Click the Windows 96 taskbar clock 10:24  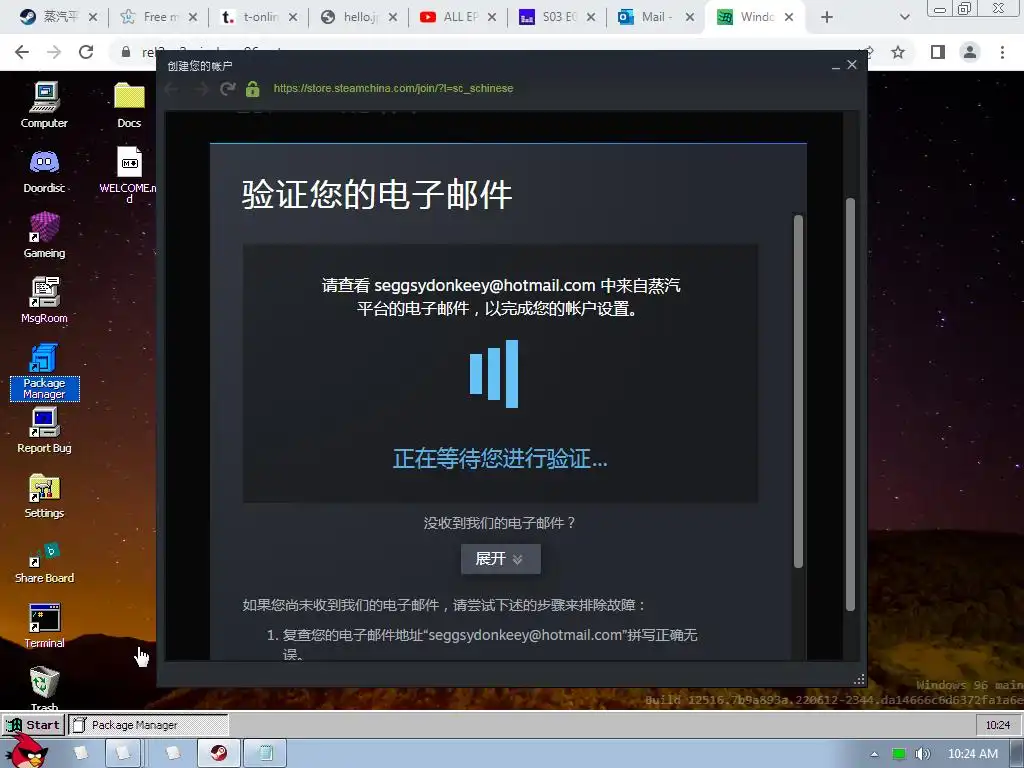tap(998, 725)
